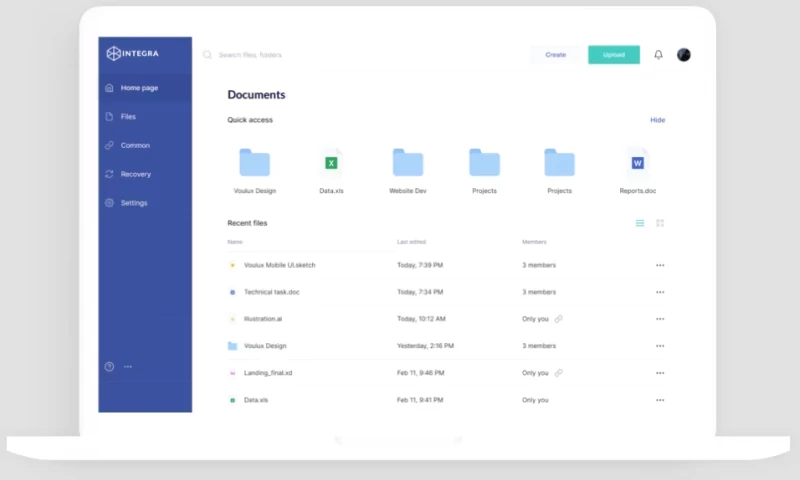
Task: Open the user profile avatar
Action: tap(684, 55)
